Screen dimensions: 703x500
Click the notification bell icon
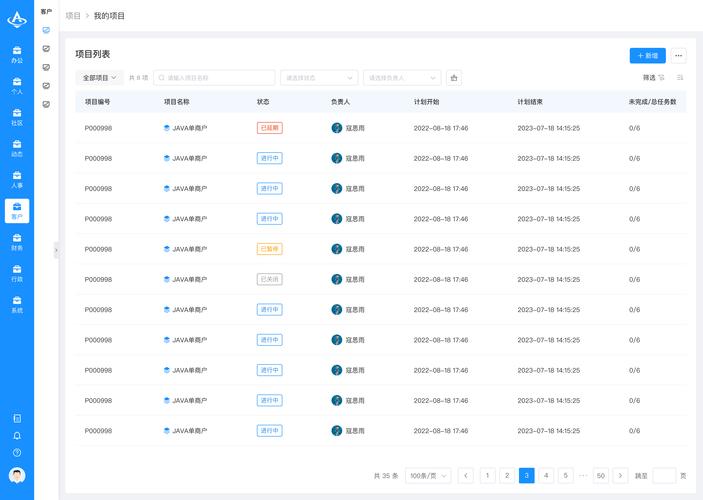17,436
